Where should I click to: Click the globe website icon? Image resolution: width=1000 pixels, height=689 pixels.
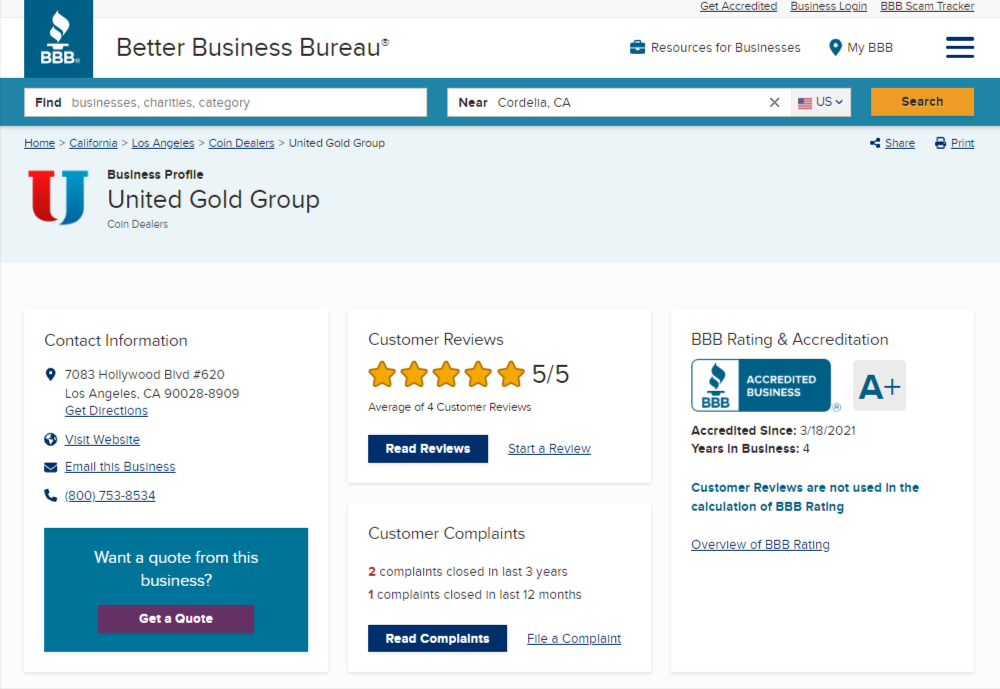point(50,440)
